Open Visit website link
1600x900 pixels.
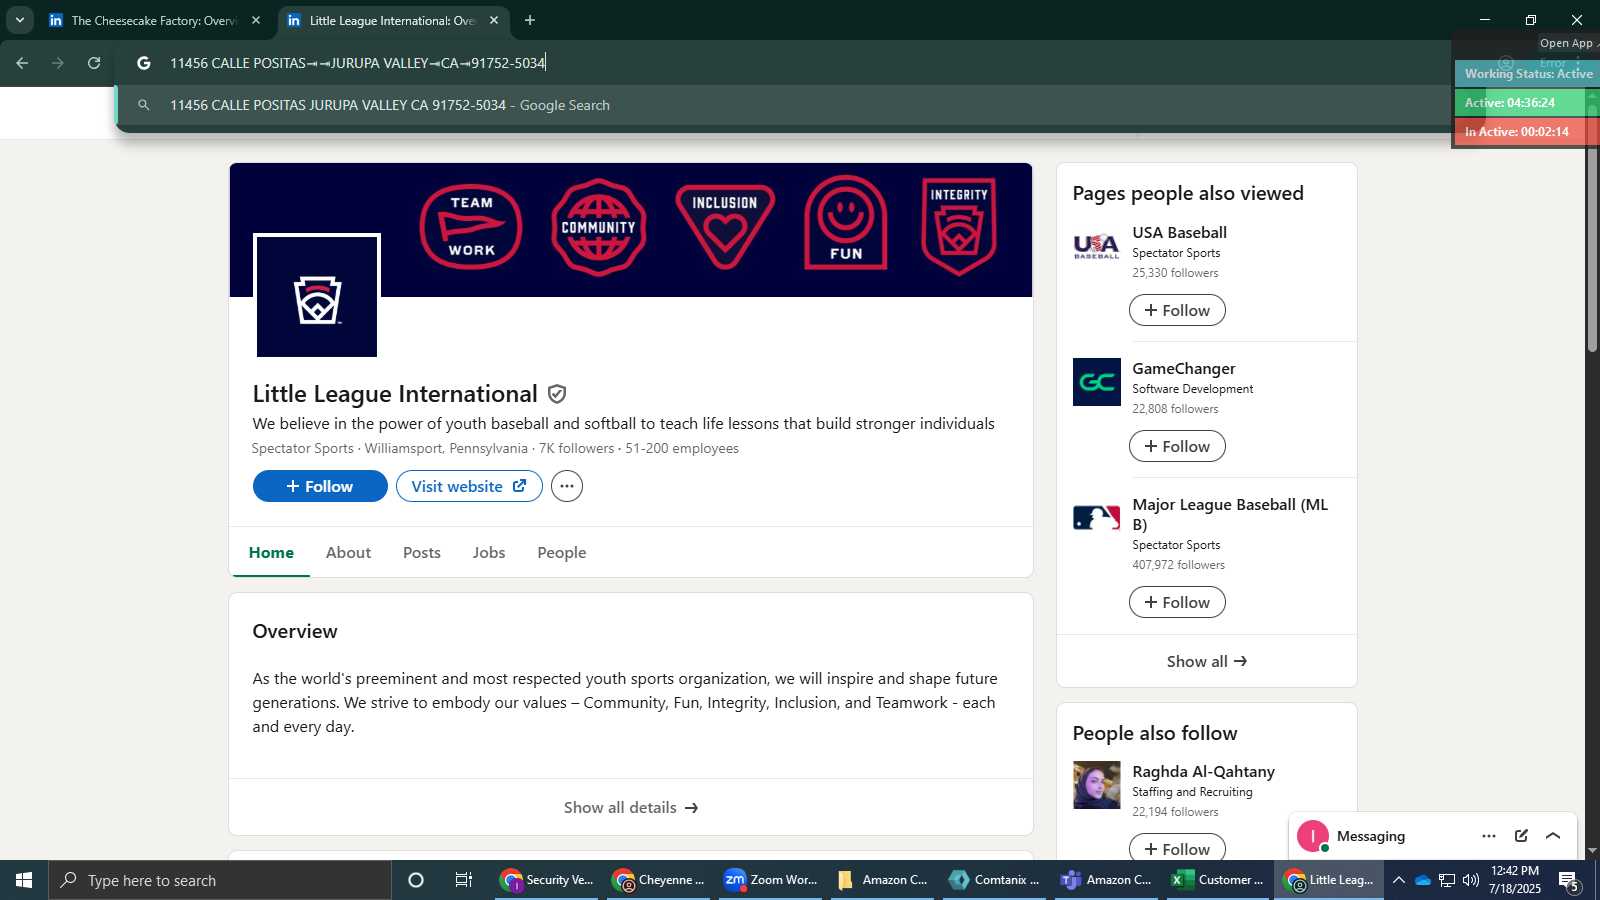[x=469, y=486]
